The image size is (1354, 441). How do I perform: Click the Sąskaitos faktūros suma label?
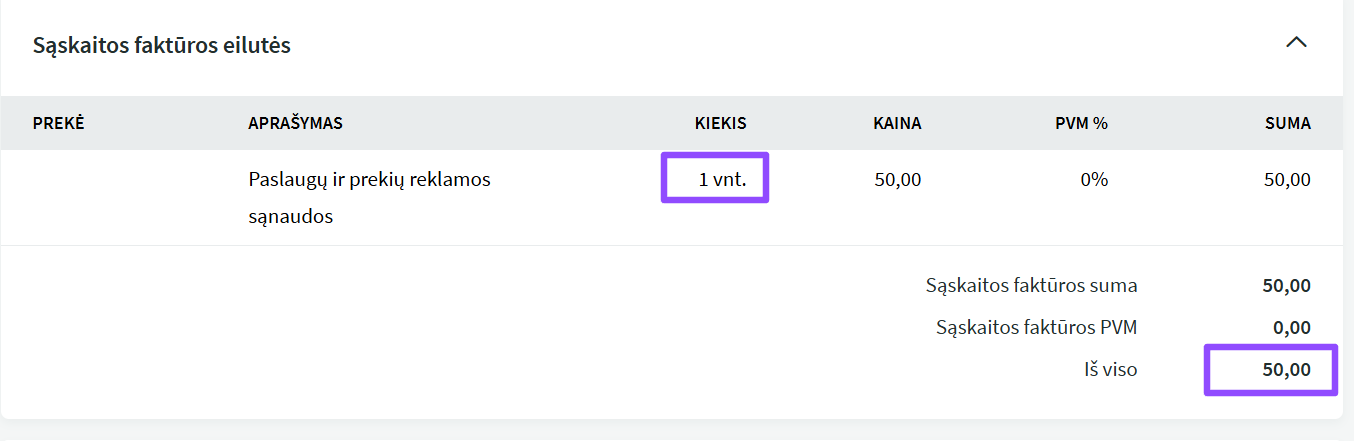pos(1031,286)
